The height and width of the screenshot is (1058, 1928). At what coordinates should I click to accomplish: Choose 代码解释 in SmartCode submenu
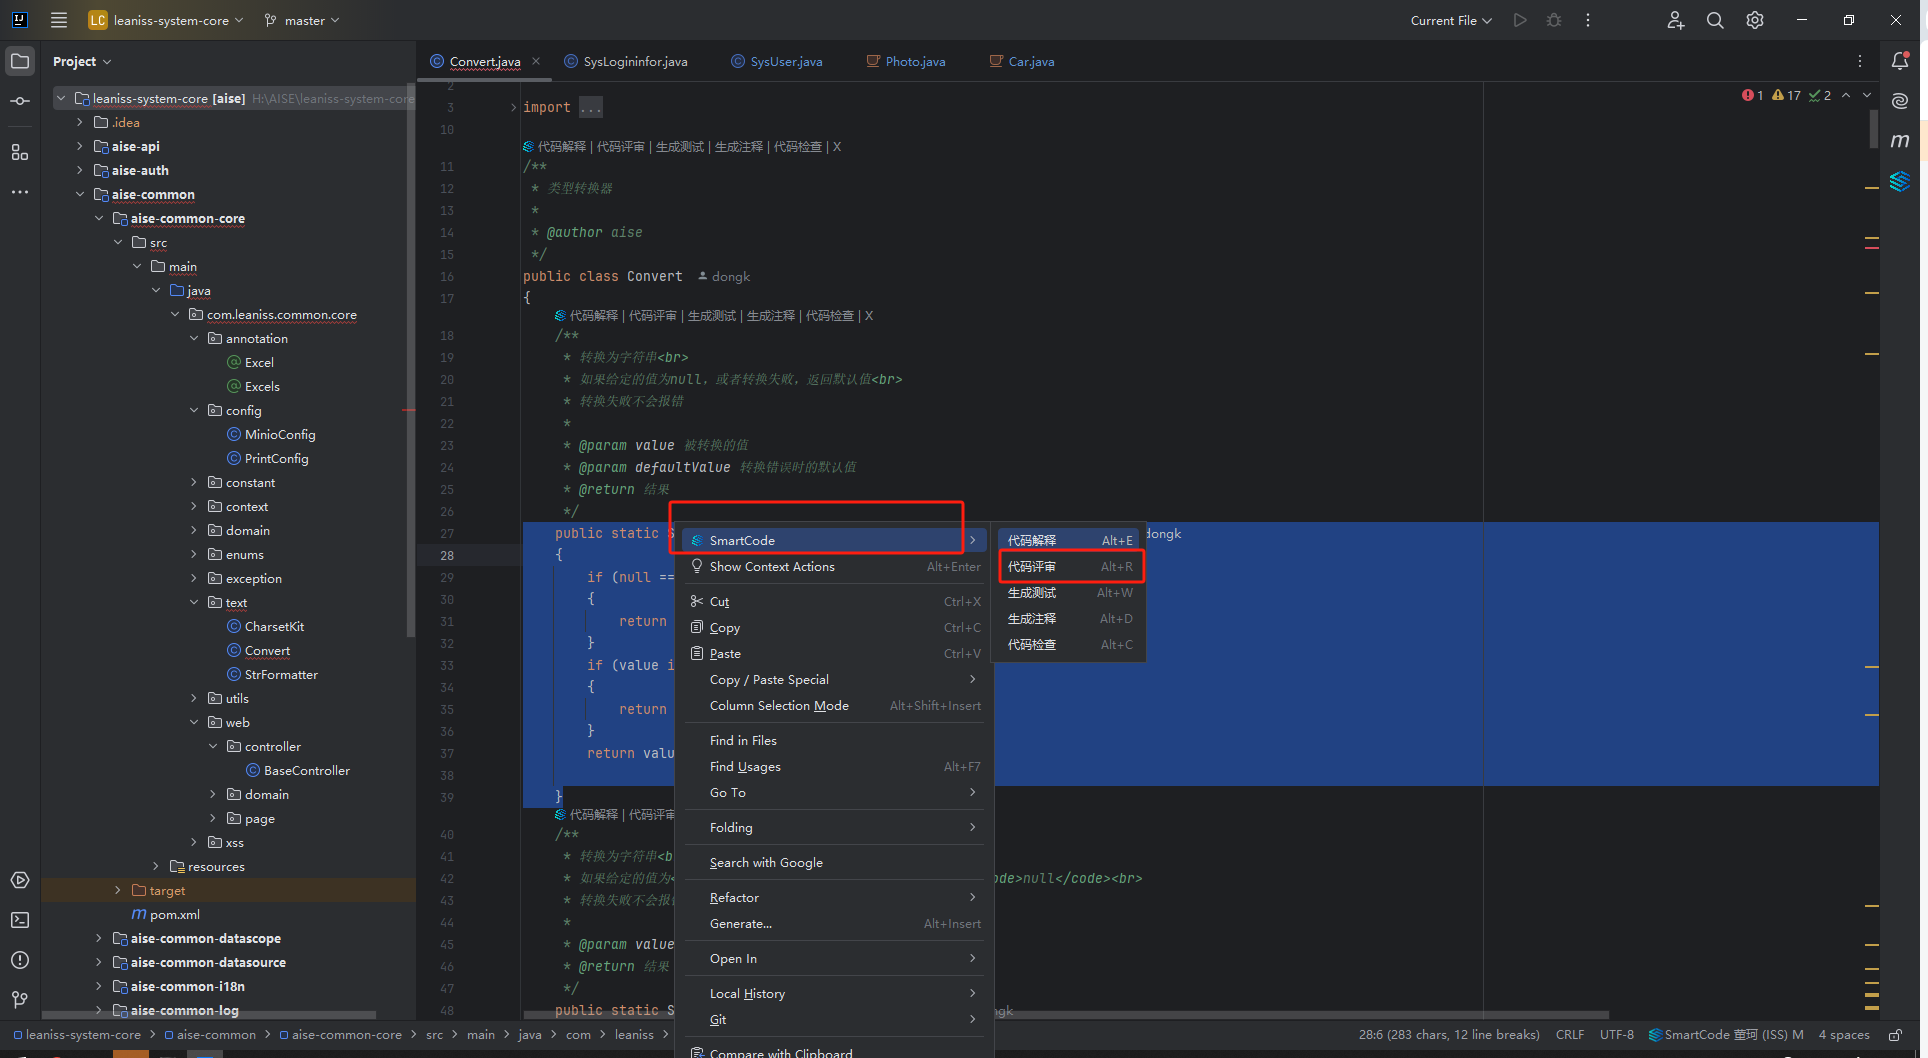point(1070,540)
